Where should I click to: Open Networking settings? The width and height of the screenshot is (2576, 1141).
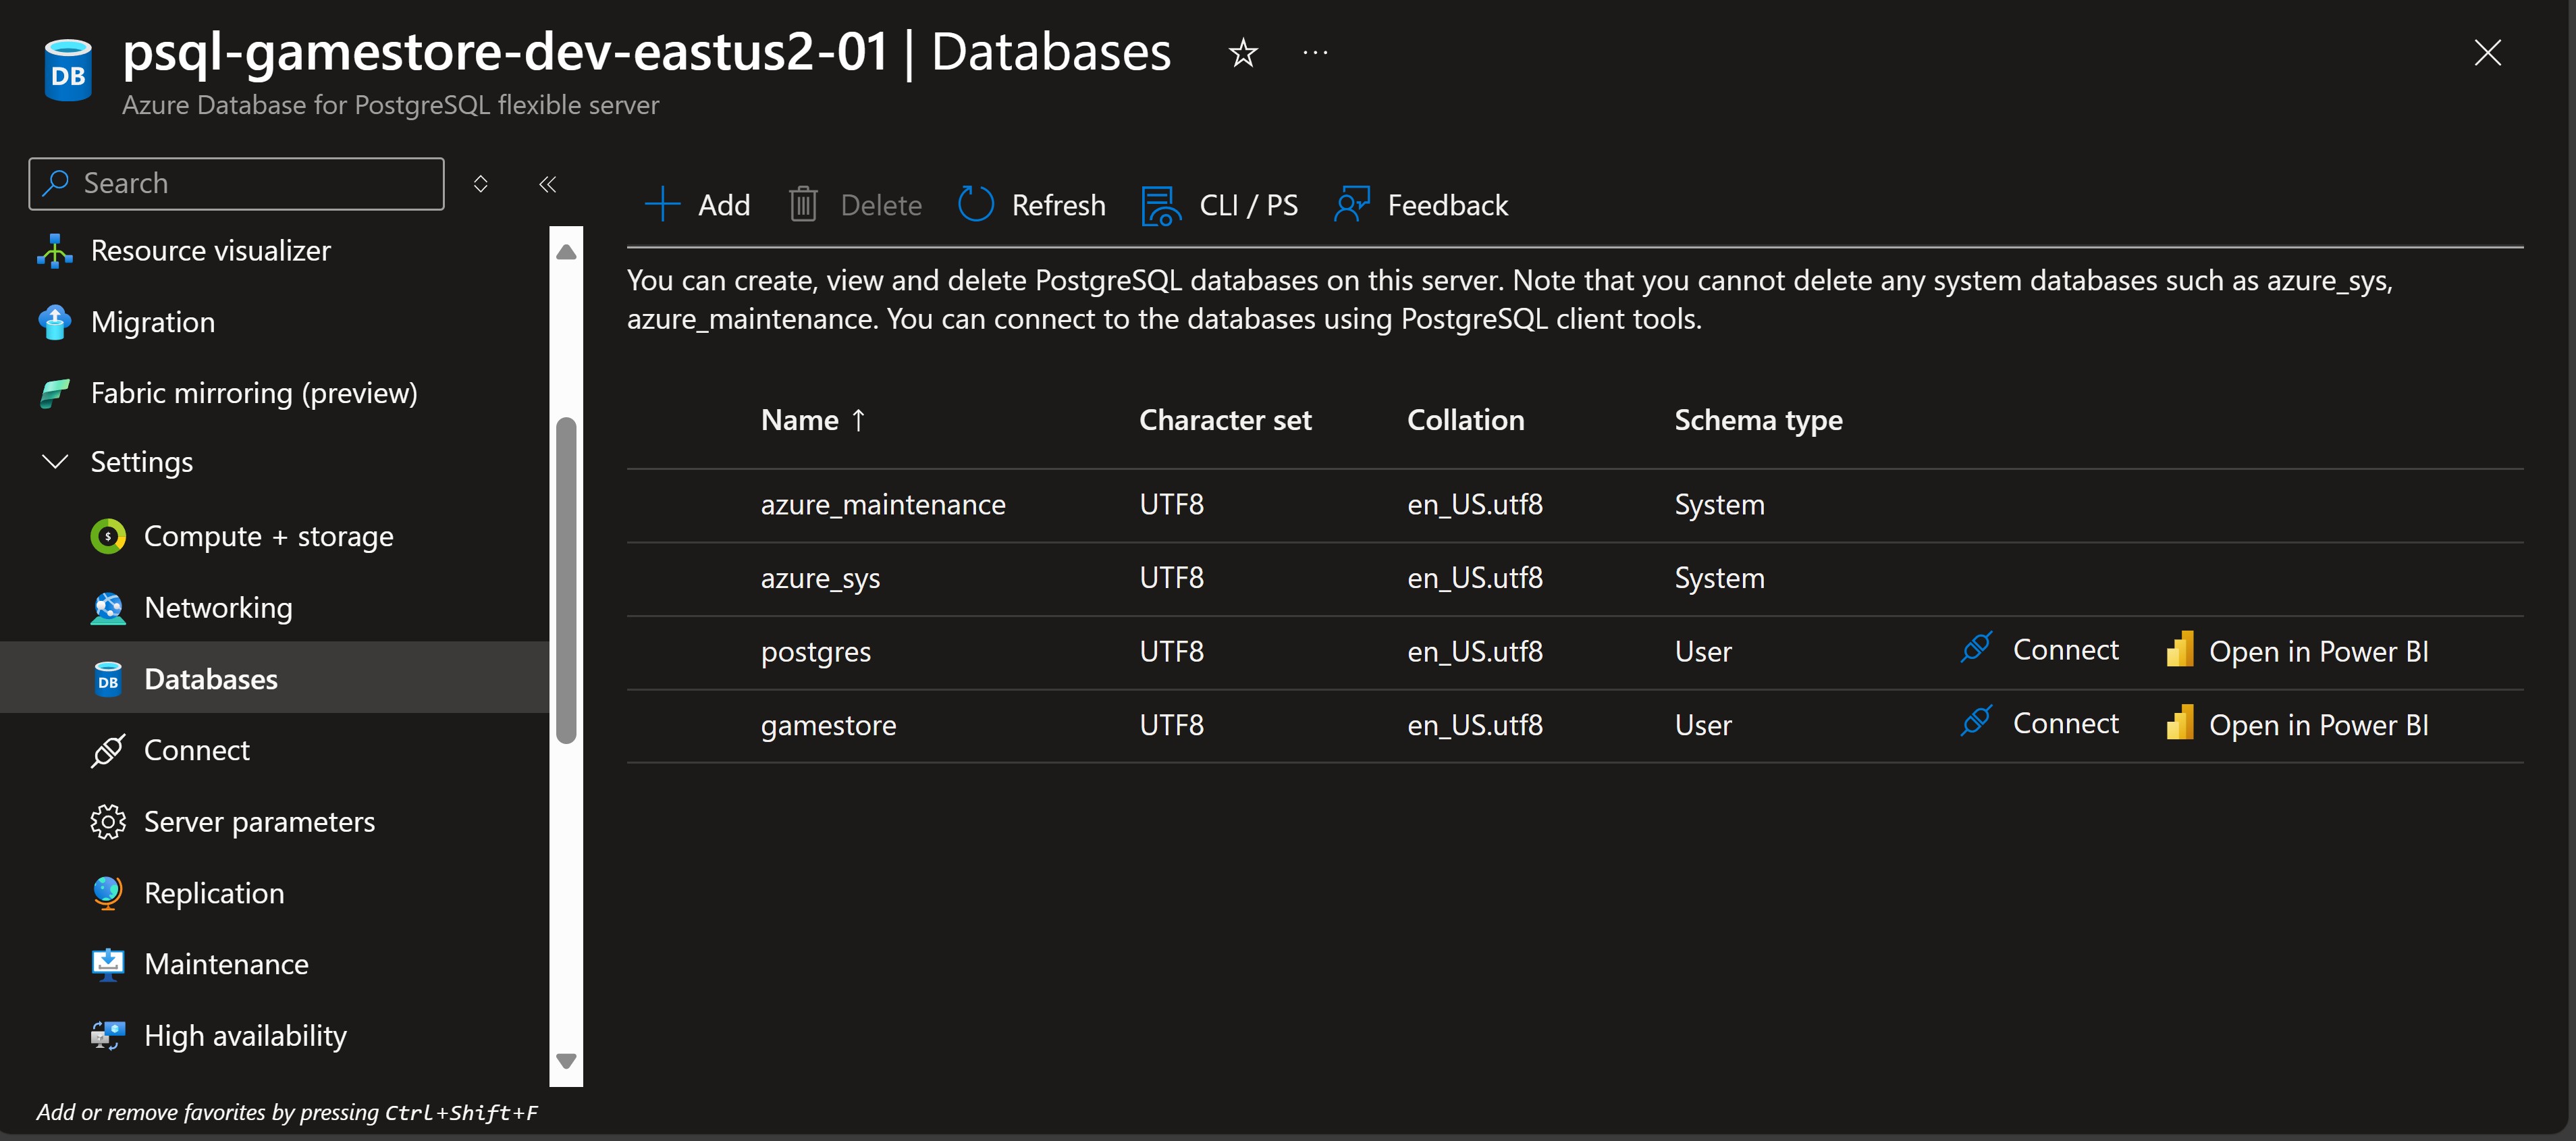point(218,607)
